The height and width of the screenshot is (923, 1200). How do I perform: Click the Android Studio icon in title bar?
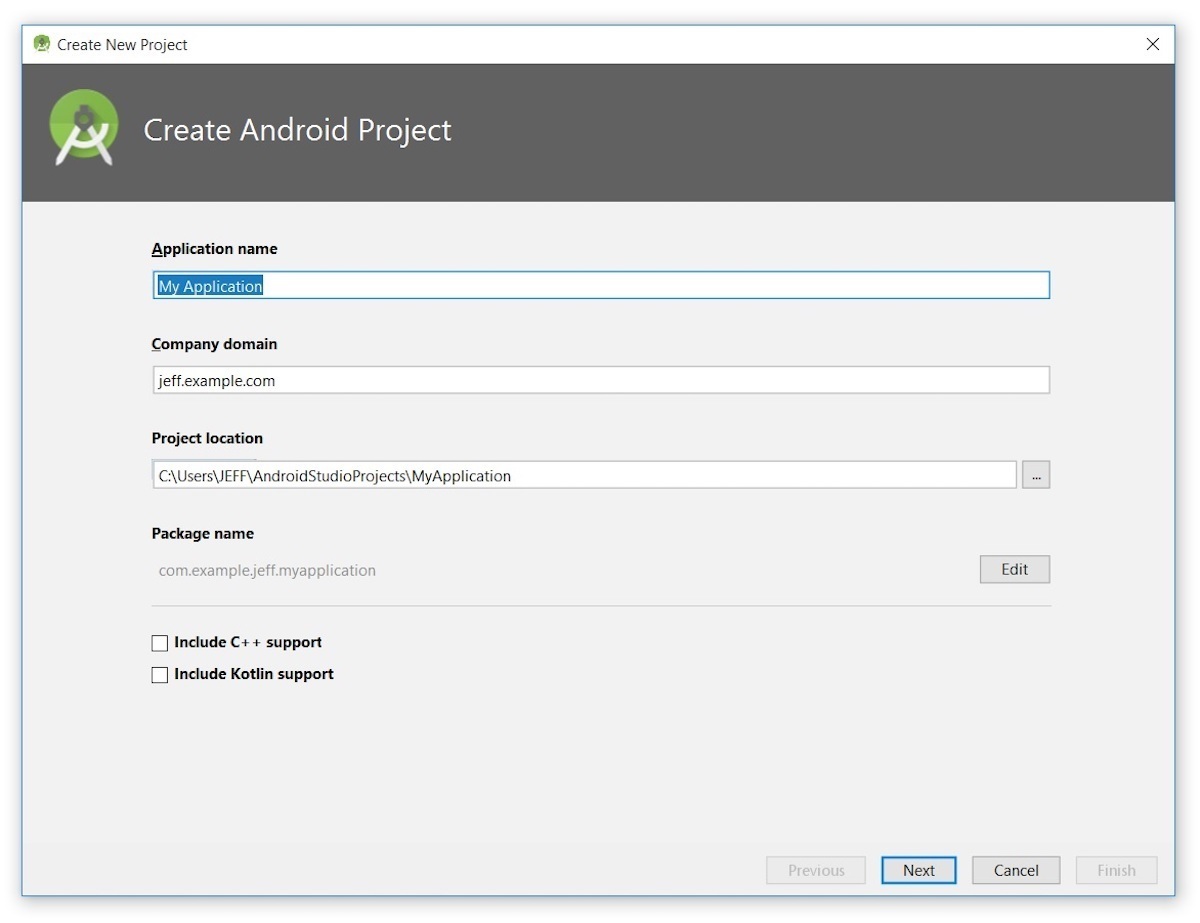(41, 44)
